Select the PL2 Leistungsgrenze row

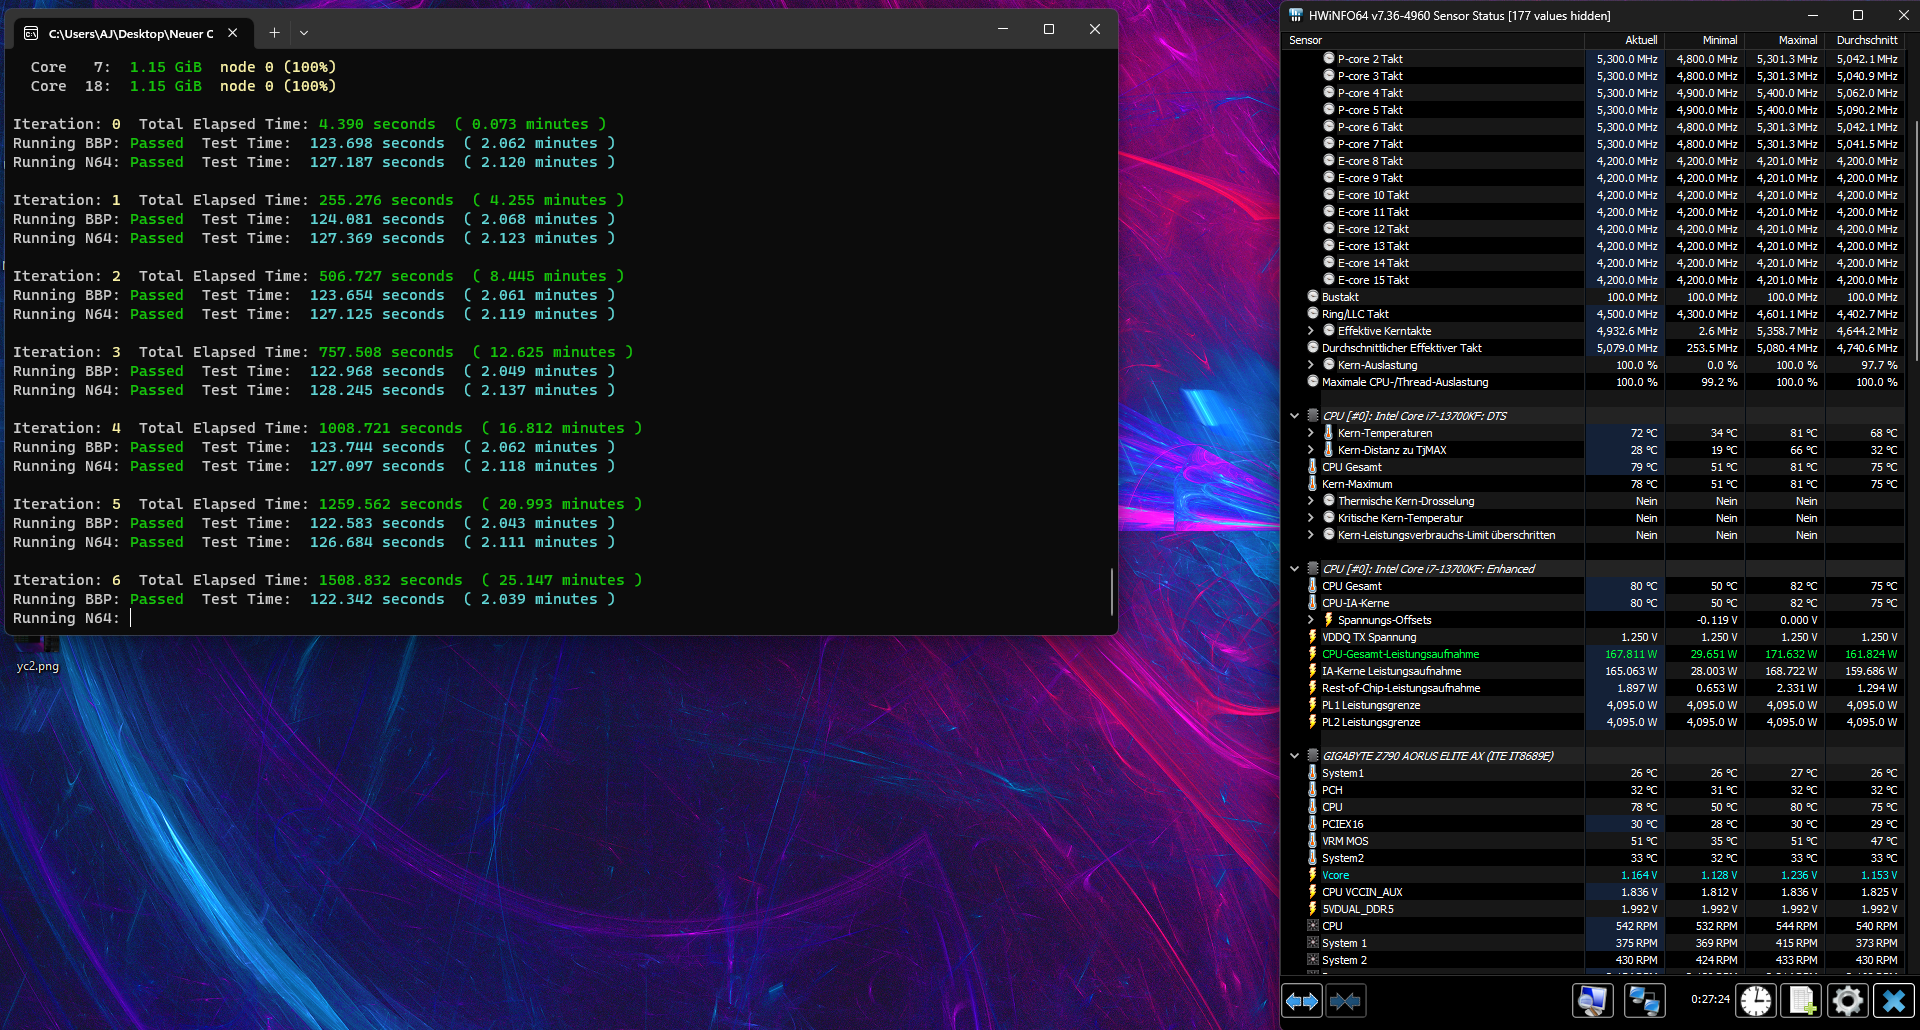1593,721
